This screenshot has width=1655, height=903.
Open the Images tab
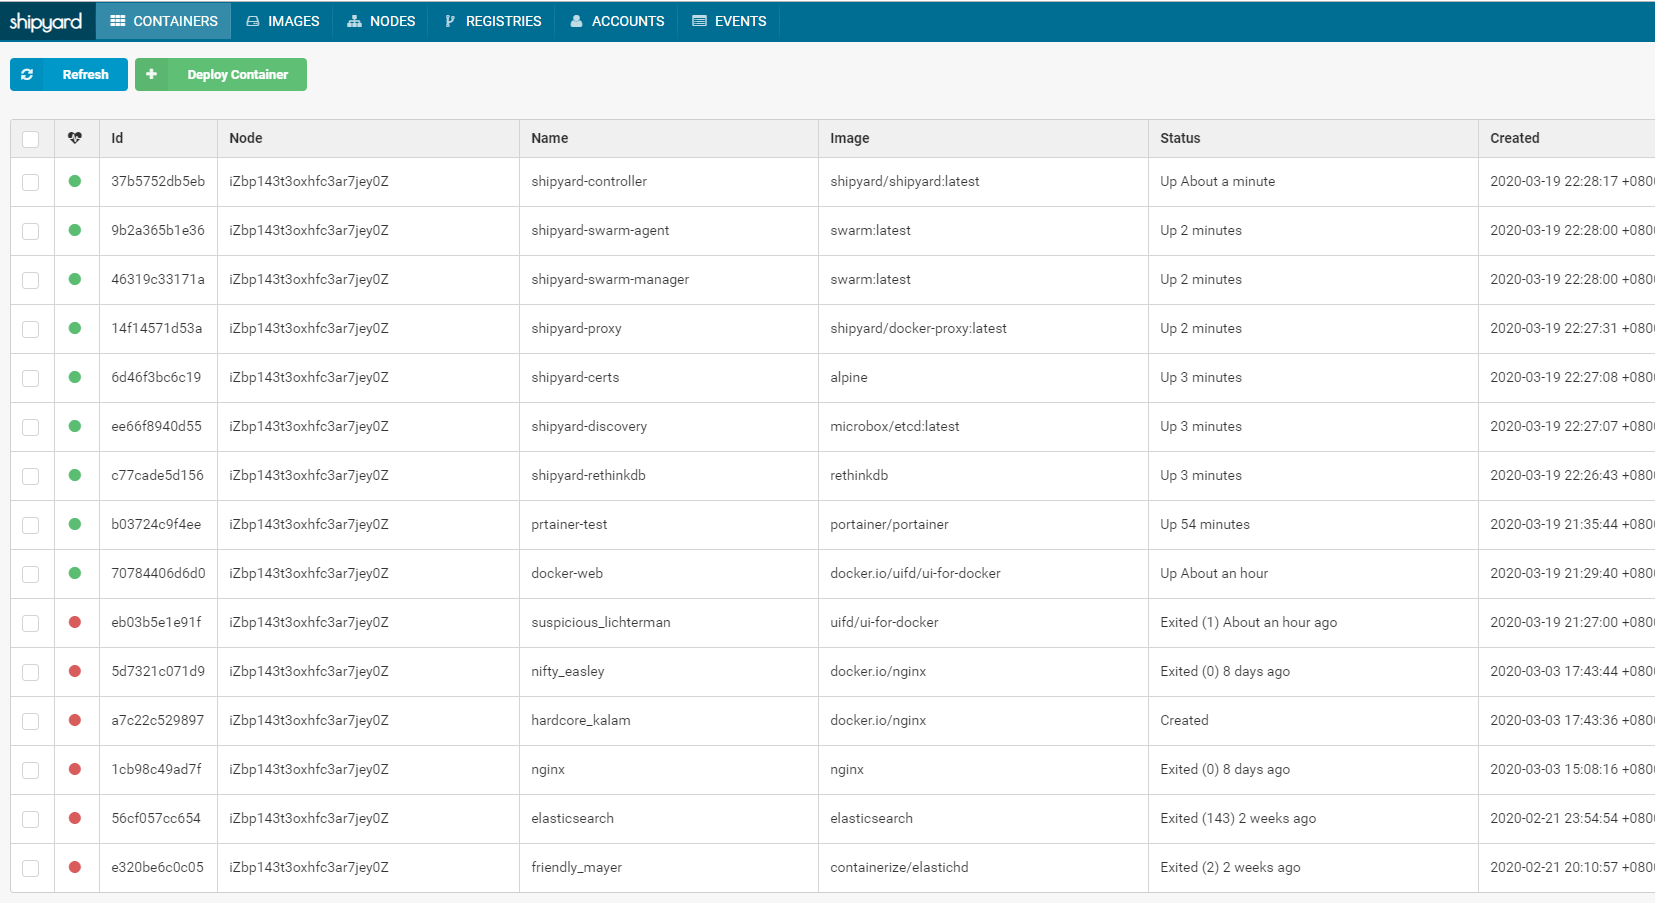point(283,21)
